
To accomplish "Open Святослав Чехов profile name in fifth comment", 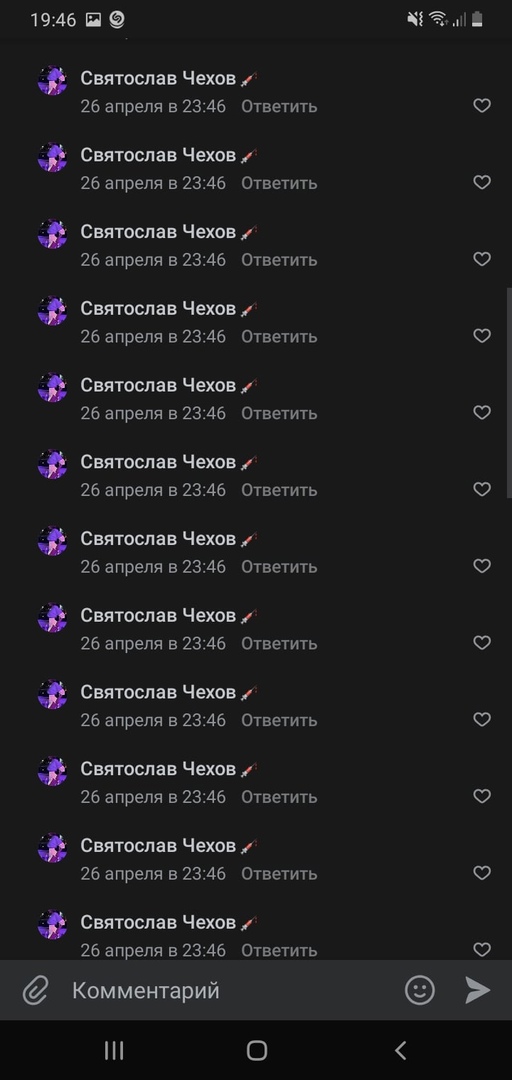I will (158, 385).
